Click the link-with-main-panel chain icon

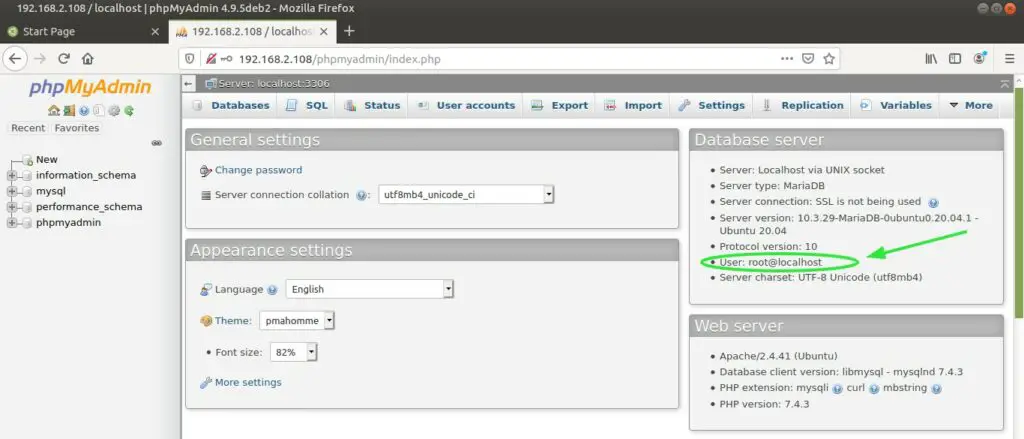pos(157,143)
